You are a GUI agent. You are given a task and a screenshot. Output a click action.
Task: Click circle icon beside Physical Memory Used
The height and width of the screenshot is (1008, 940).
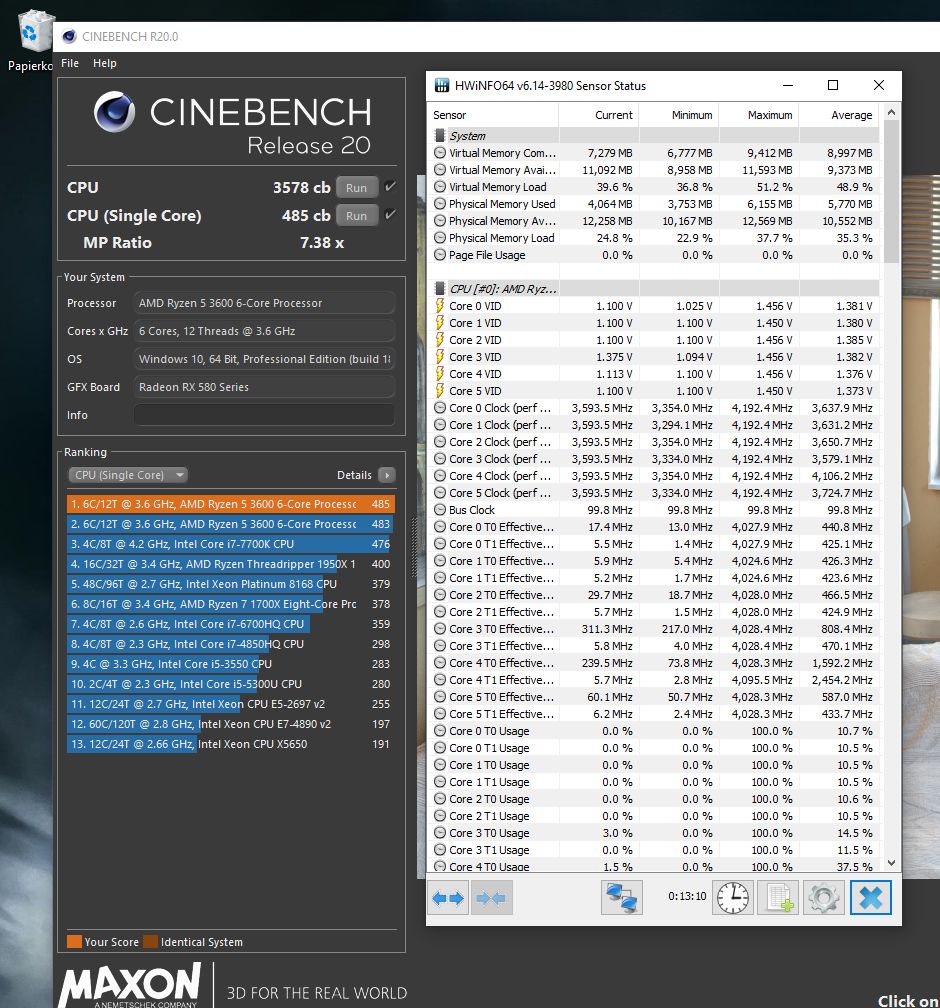(x=440, y=204)
